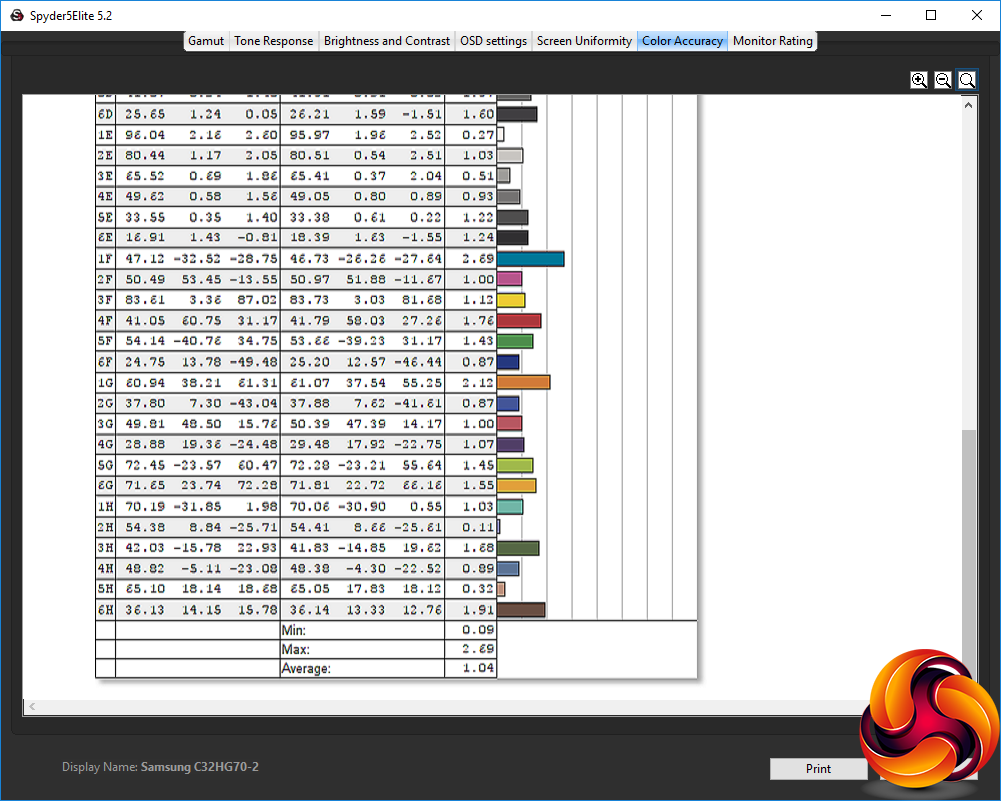1001x801 pixels.
Task: Click the value 0.11 in row 2H
Action: (x=478, y=527)
